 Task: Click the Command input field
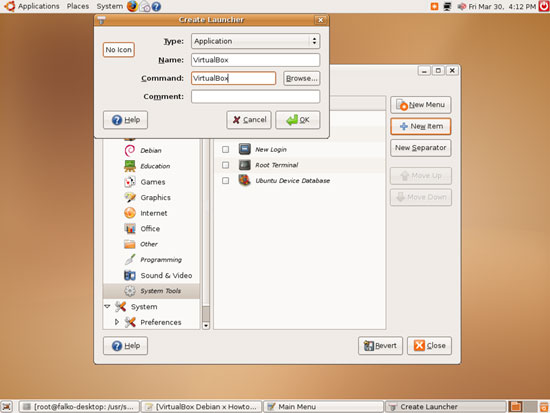(x=233, y=78)
